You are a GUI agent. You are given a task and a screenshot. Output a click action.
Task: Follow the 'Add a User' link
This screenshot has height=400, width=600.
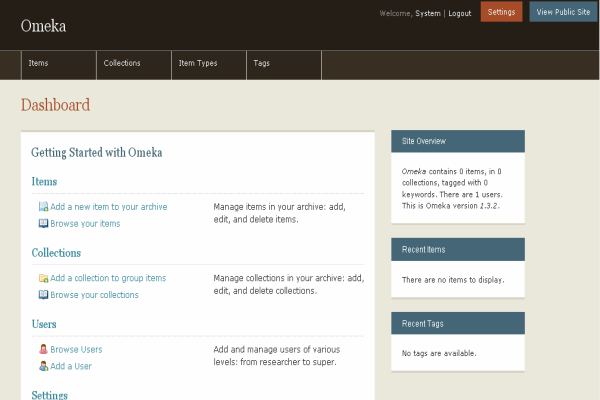[71, 366]
